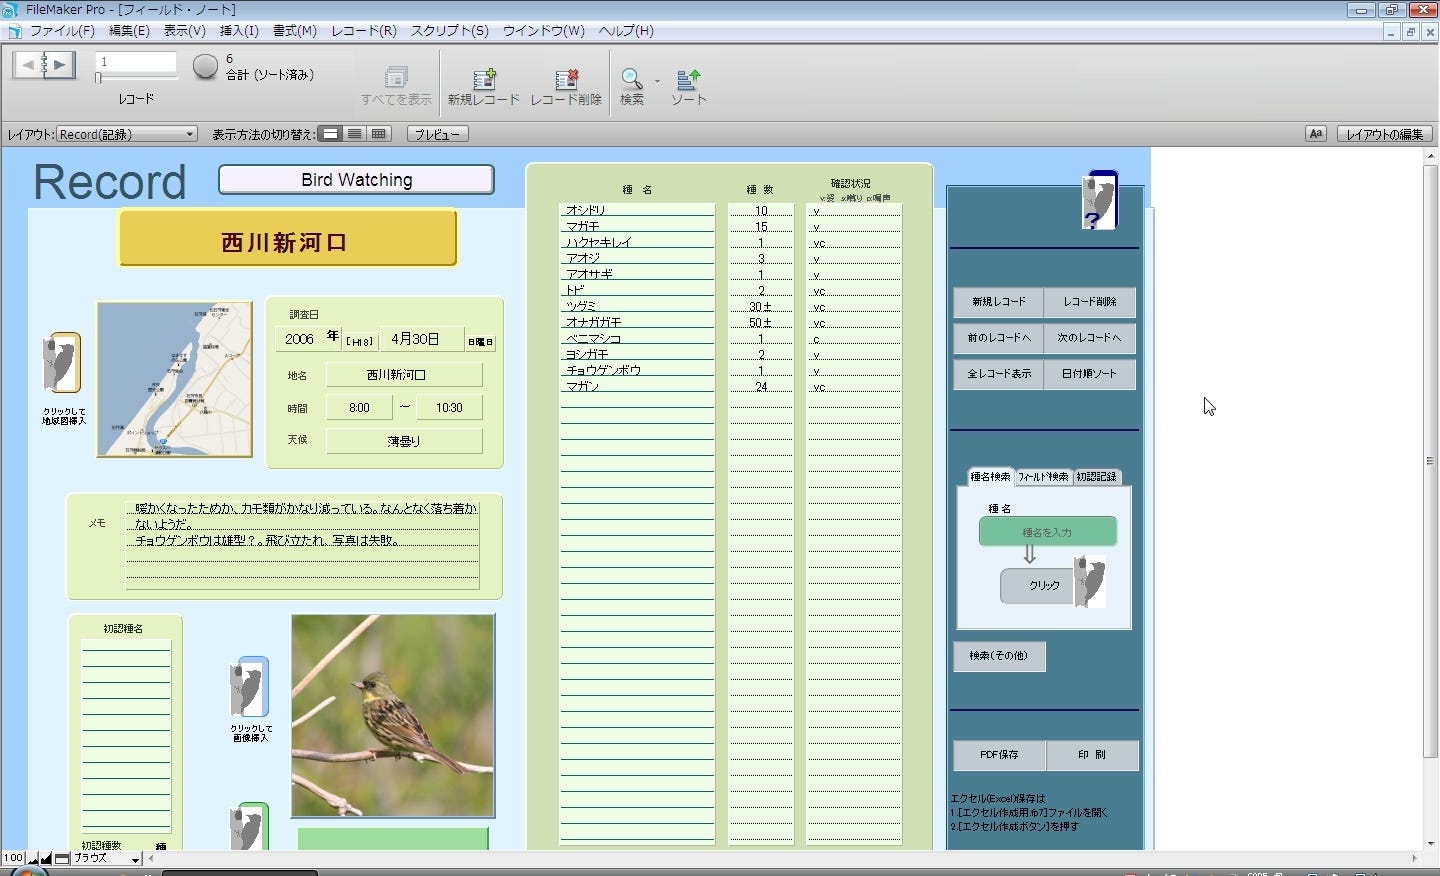Click the 地名 field showing 西川新河口
1440x876 pixels.
404,375
